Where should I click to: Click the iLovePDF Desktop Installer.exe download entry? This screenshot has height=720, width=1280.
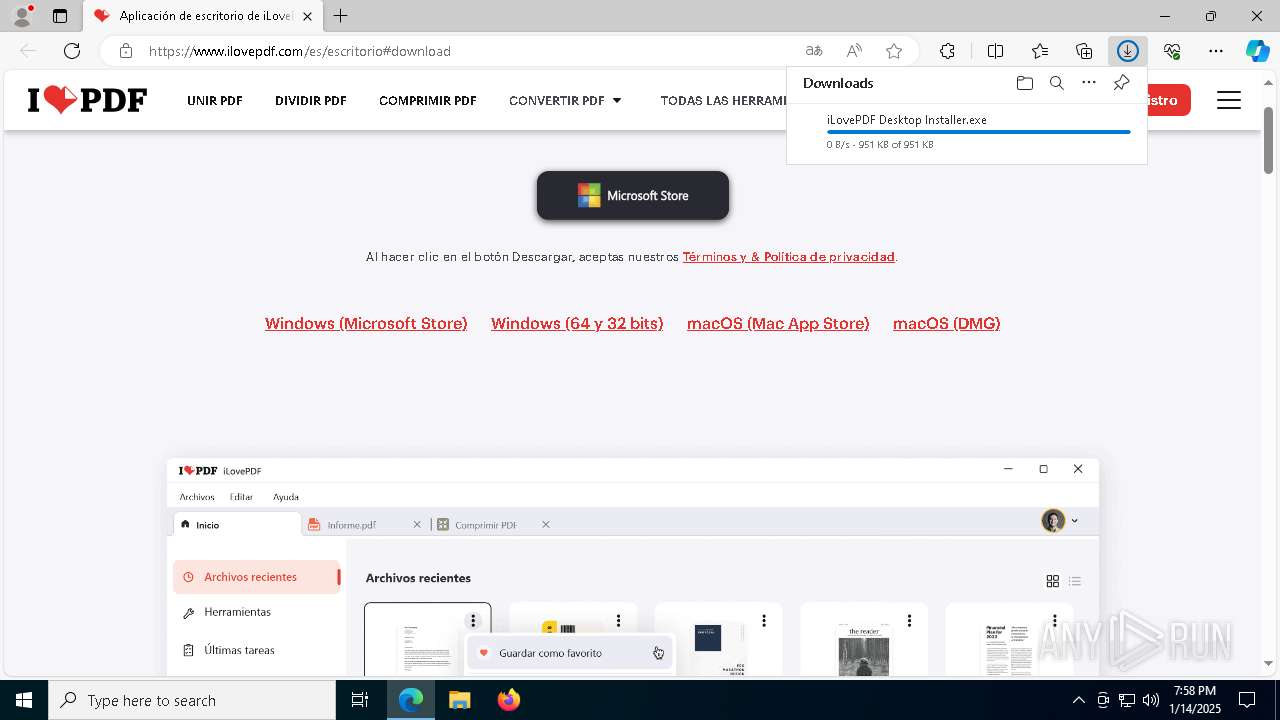(966, 131)
